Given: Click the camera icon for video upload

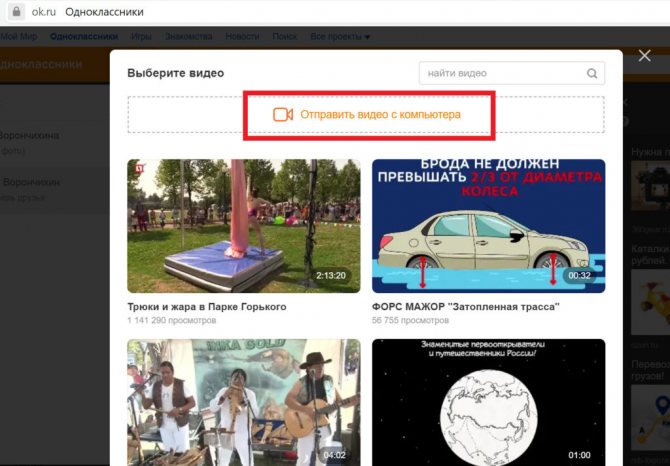Looking at the screenshot, I should (283, 114).
